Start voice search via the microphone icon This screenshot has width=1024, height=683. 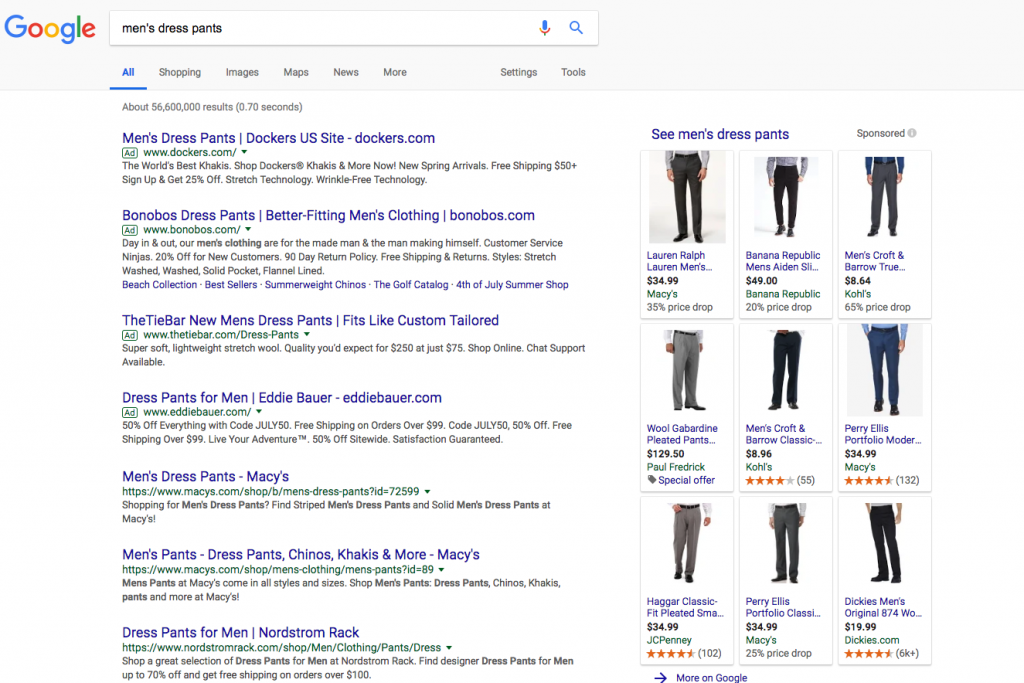[x=544, y=27]
